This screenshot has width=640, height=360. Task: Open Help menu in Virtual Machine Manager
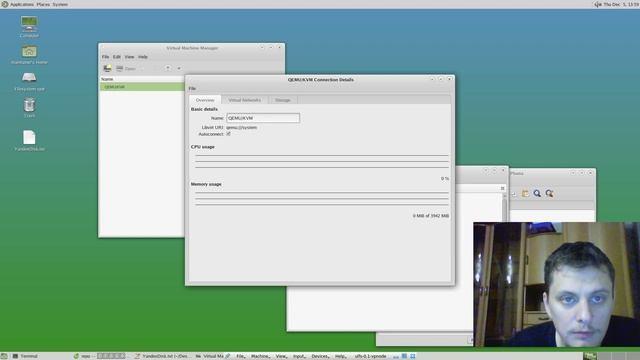142,57
